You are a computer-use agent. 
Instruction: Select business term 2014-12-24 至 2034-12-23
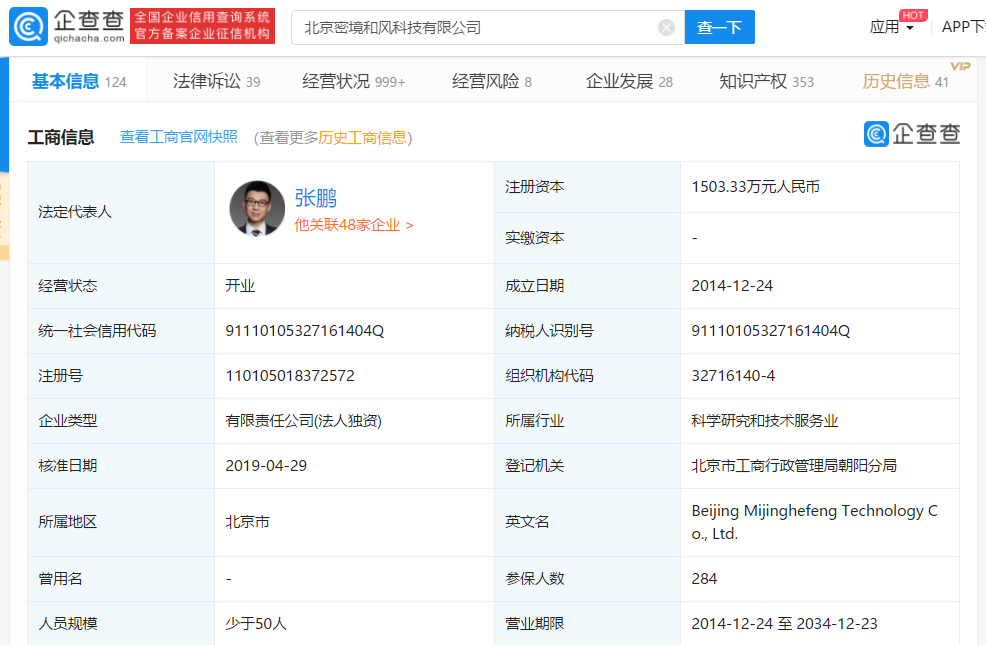click(x=784, y=624)
